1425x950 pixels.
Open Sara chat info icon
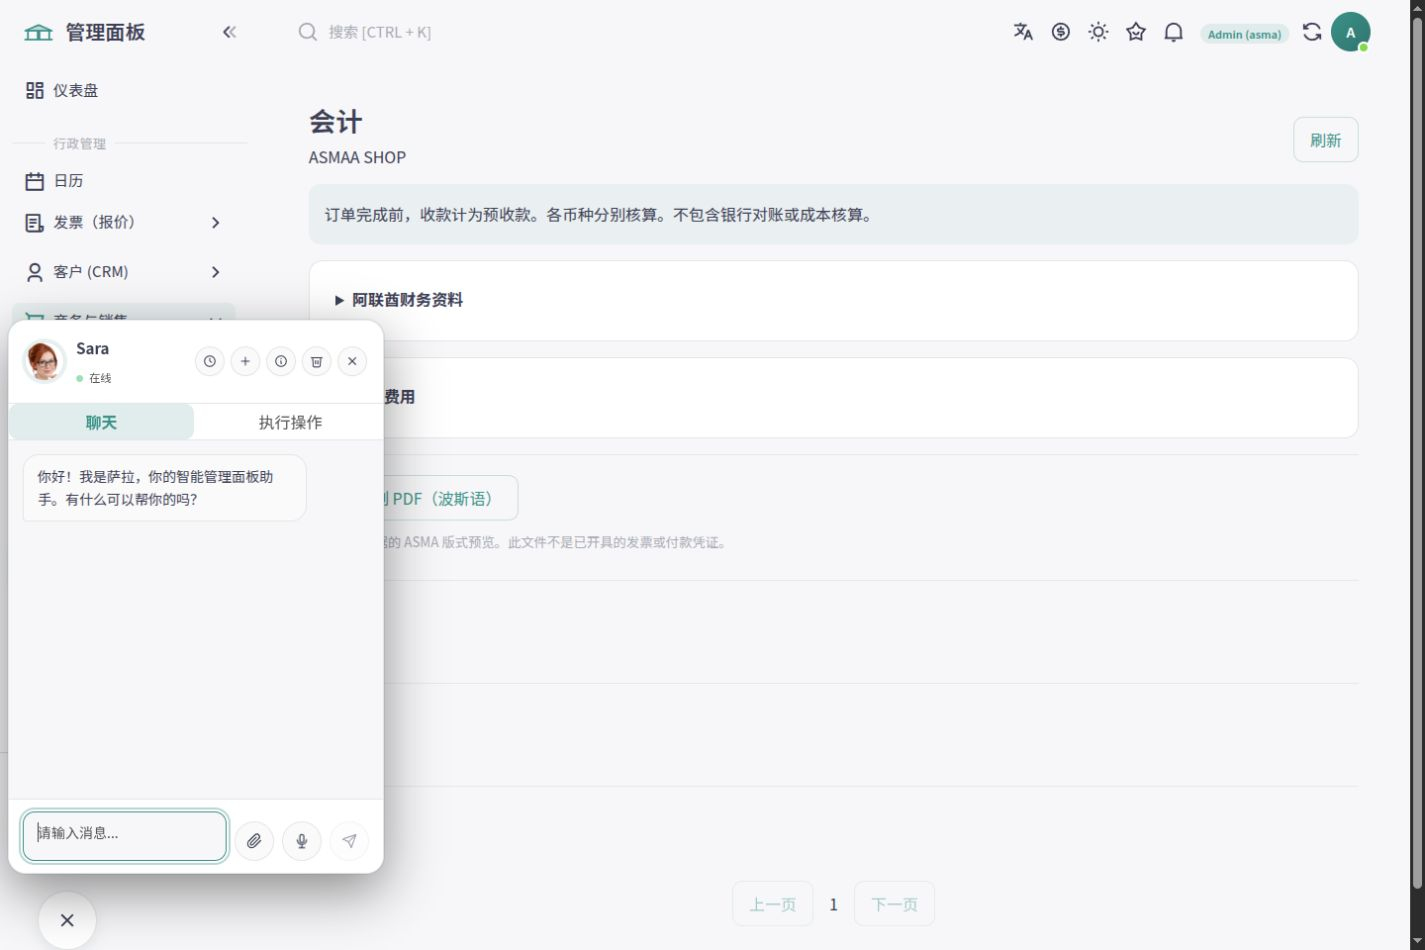coord(281,361)
